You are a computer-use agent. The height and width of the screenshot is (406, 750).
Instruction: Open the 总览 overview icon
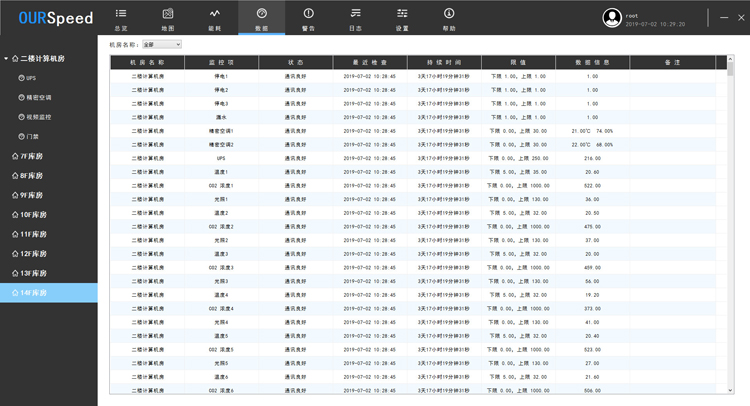coord(121,17)
